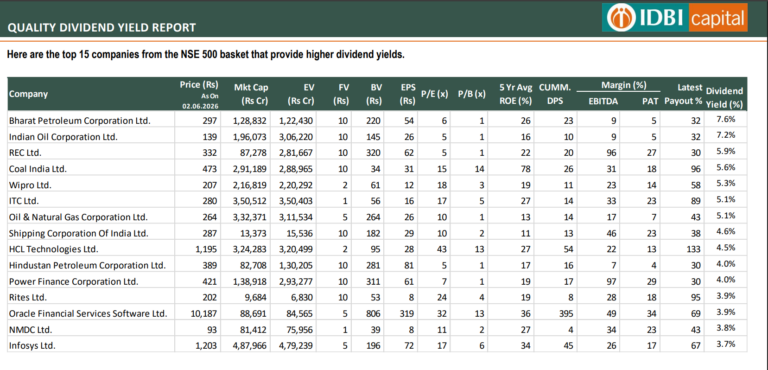
Task: Click the Mkt Cap (Rs Cr) header
Action: click(251, 94)
